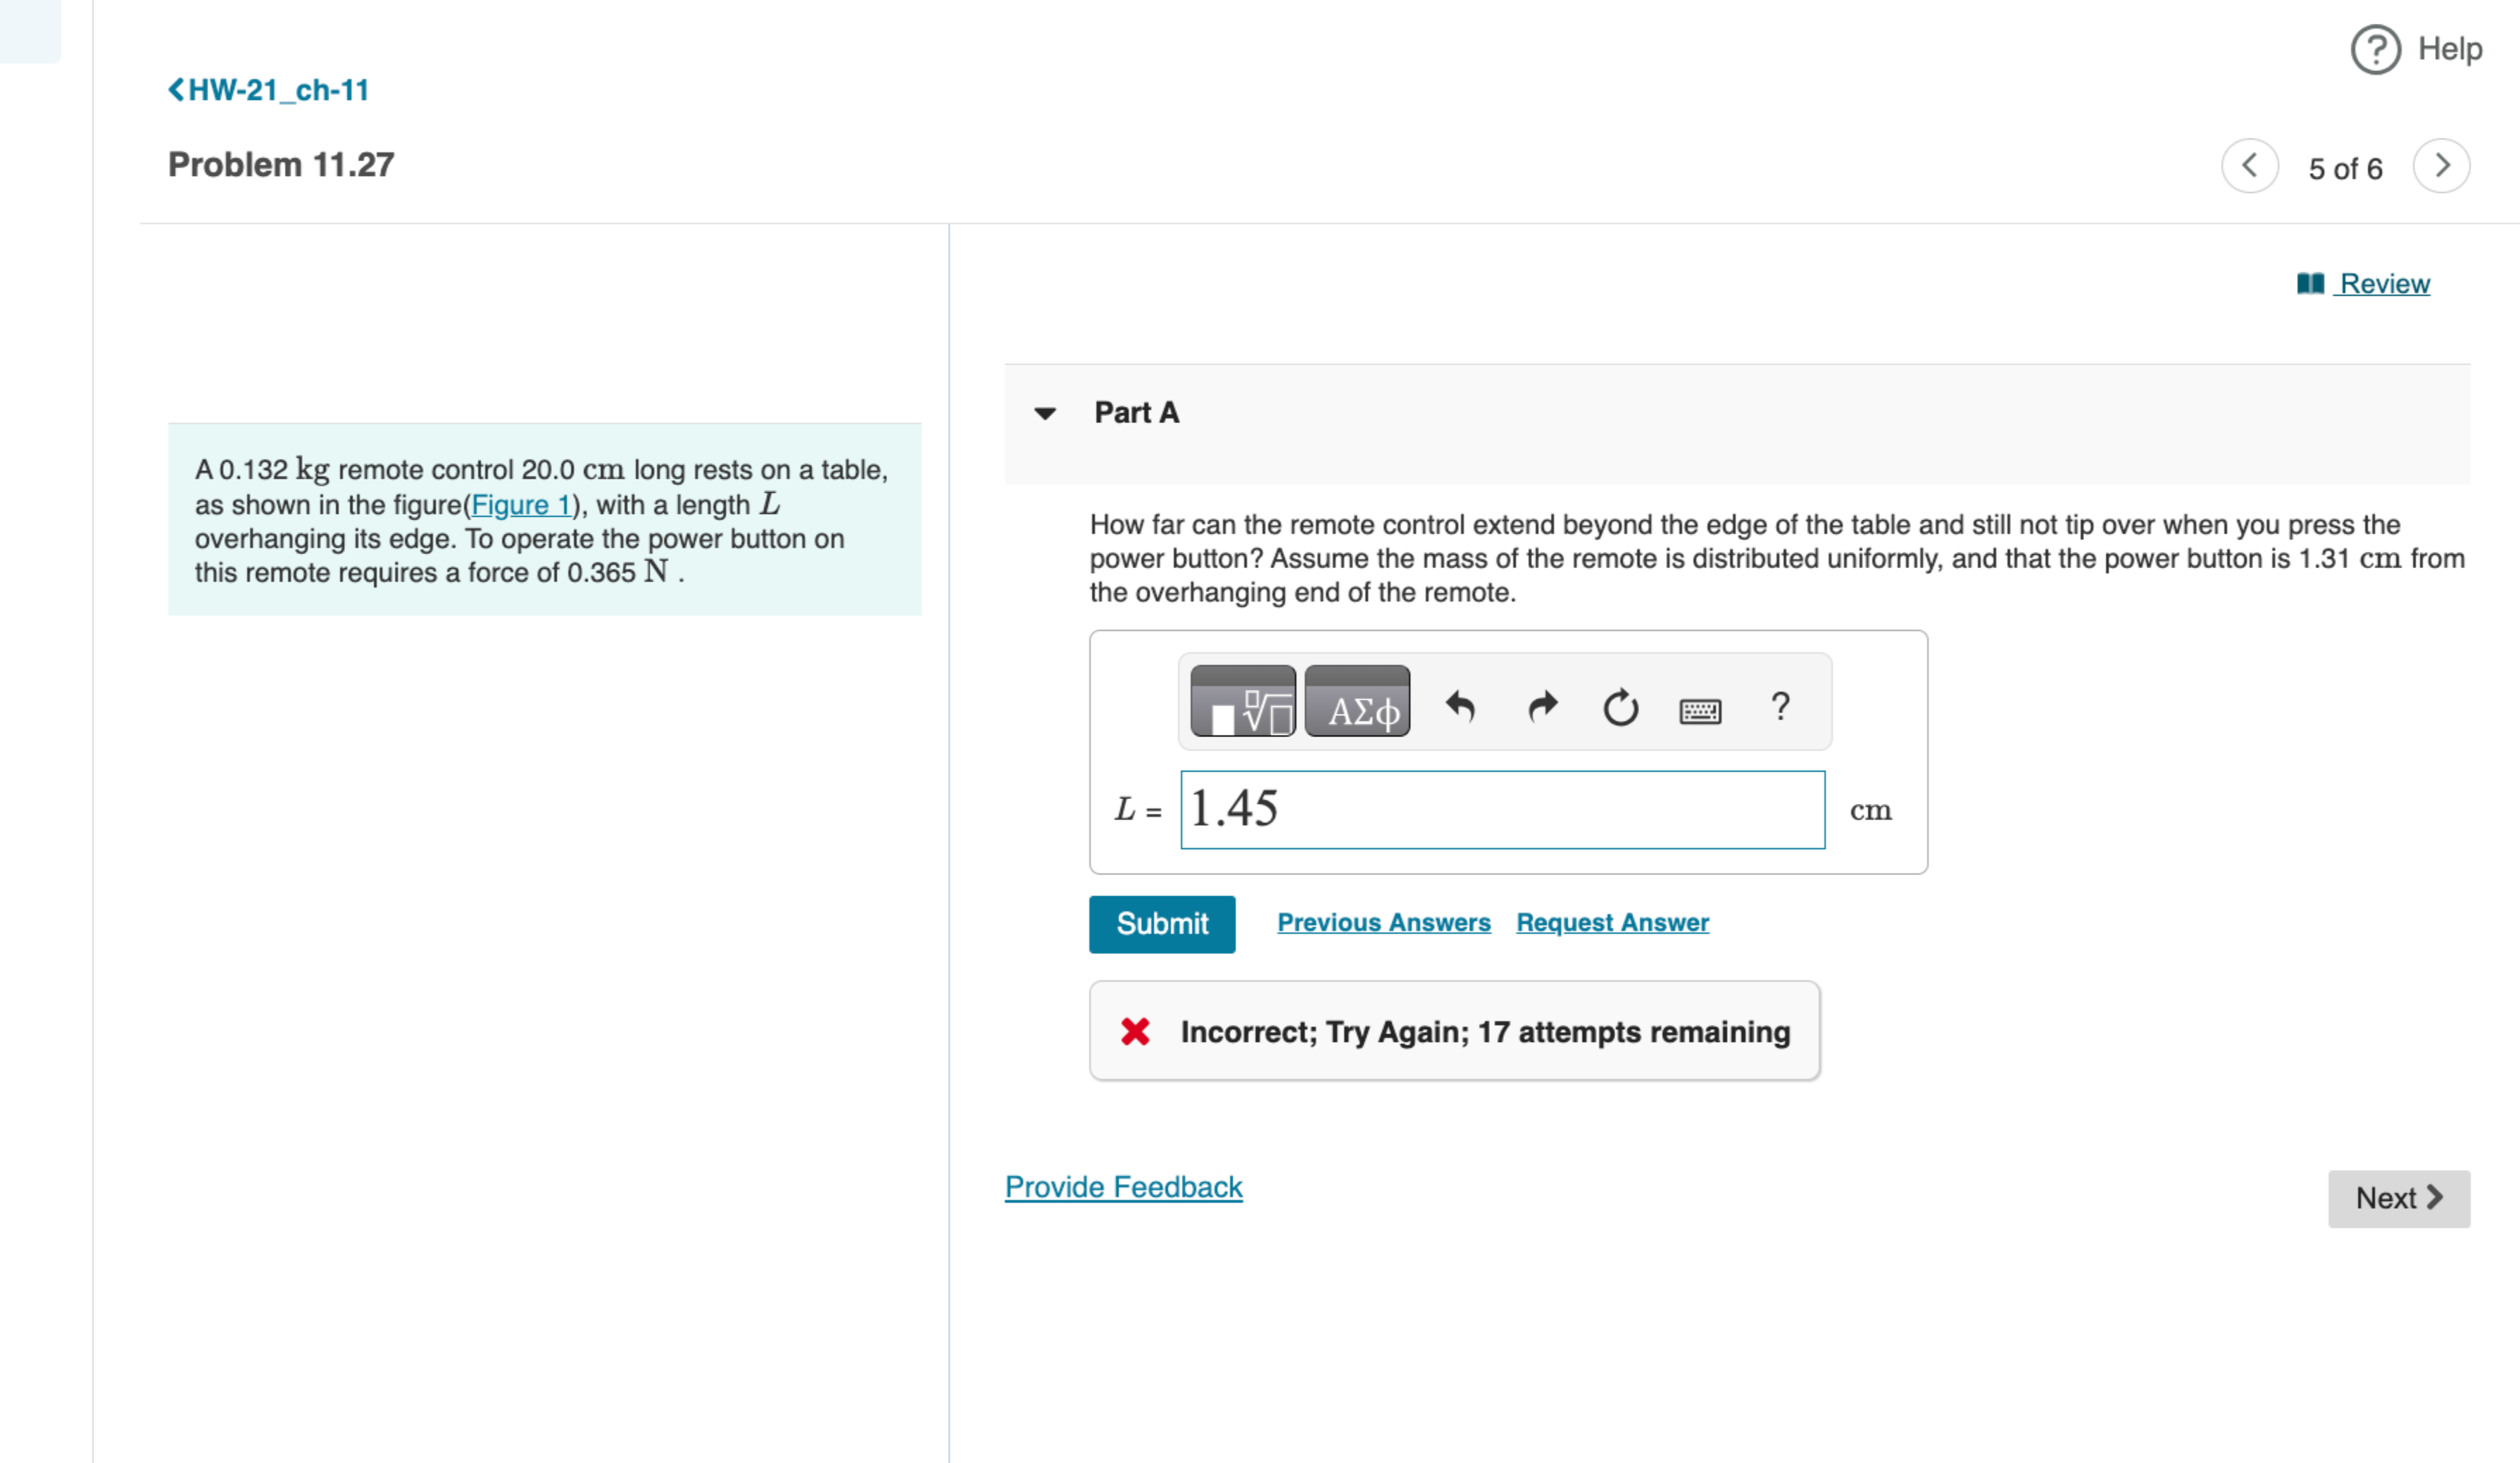View Previous Answers
The height and width of the screenshot is (1463, 2520).
[x=1383, y=922]
